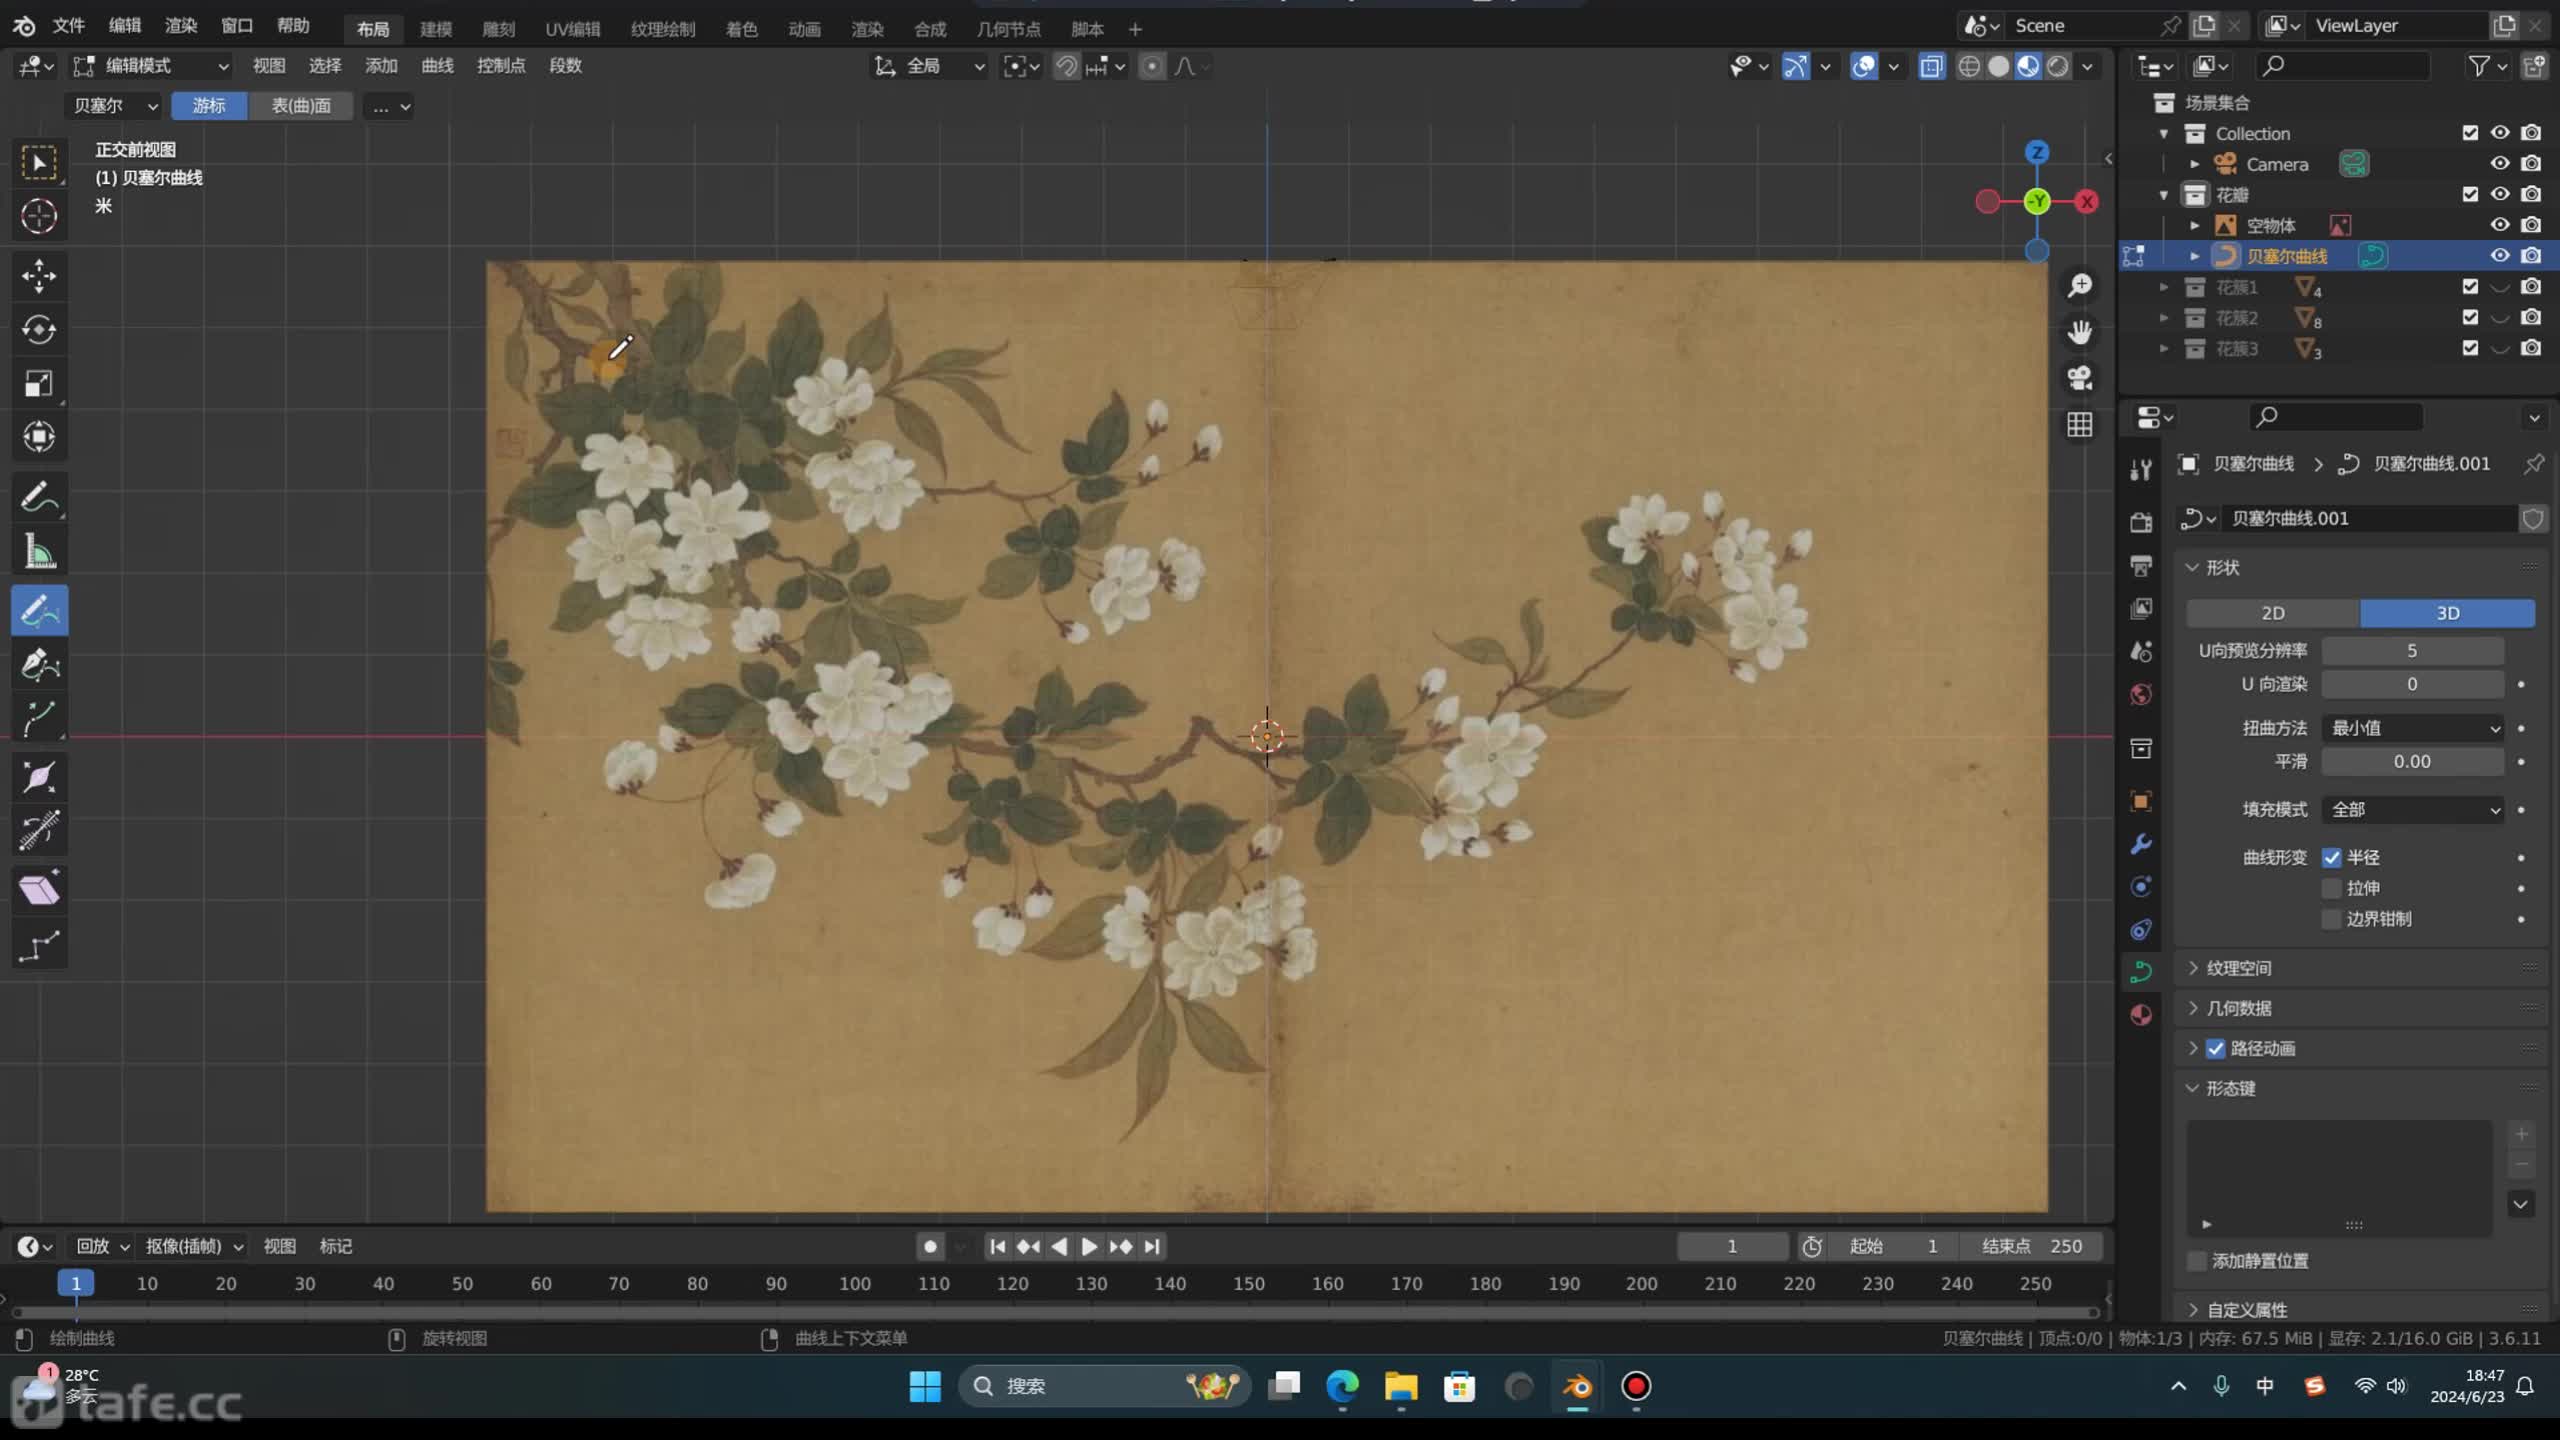Select the Move tool
This screenshot has height=1440, width=2560.
[x=39, y=276]
